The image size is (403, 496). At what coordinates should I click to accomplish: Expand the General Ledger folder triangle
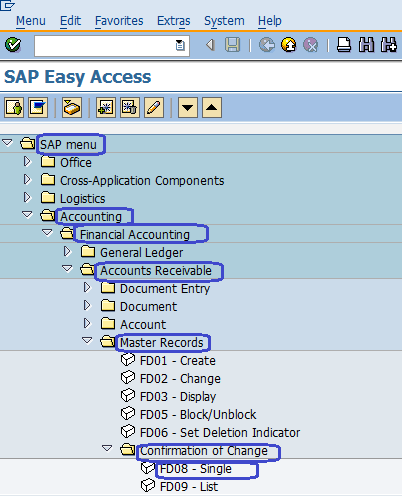point(67,252)
